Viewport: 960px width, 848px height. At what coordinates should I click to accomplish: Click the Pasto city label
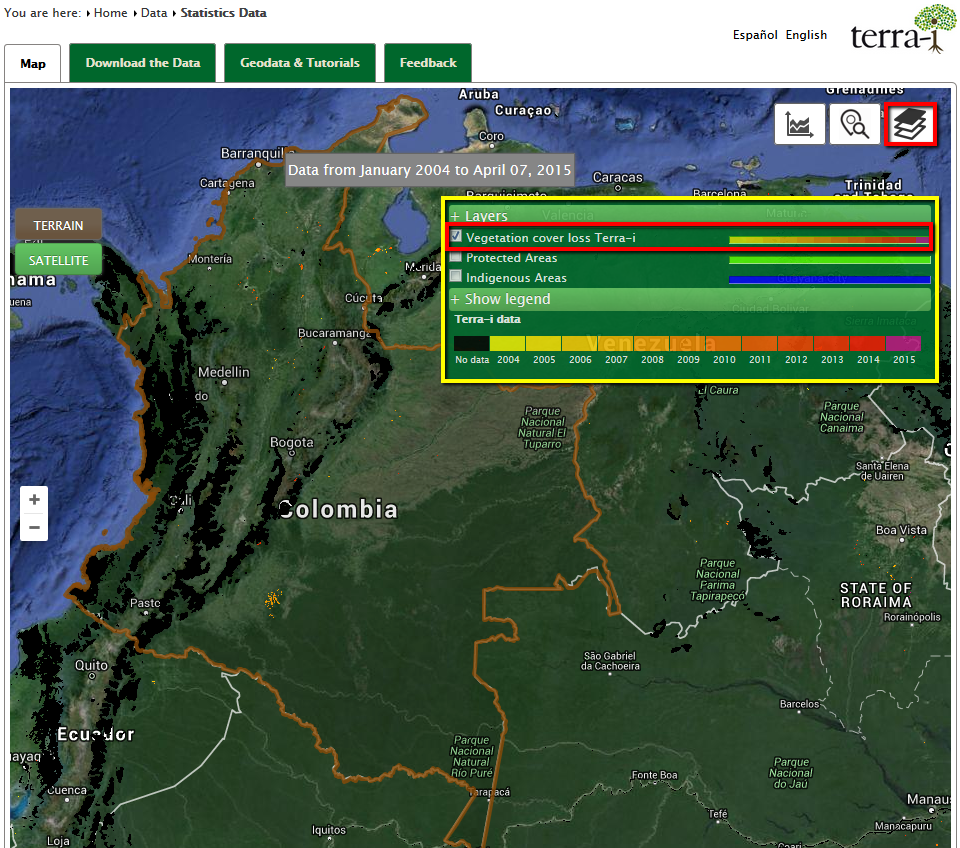(145, 603)
